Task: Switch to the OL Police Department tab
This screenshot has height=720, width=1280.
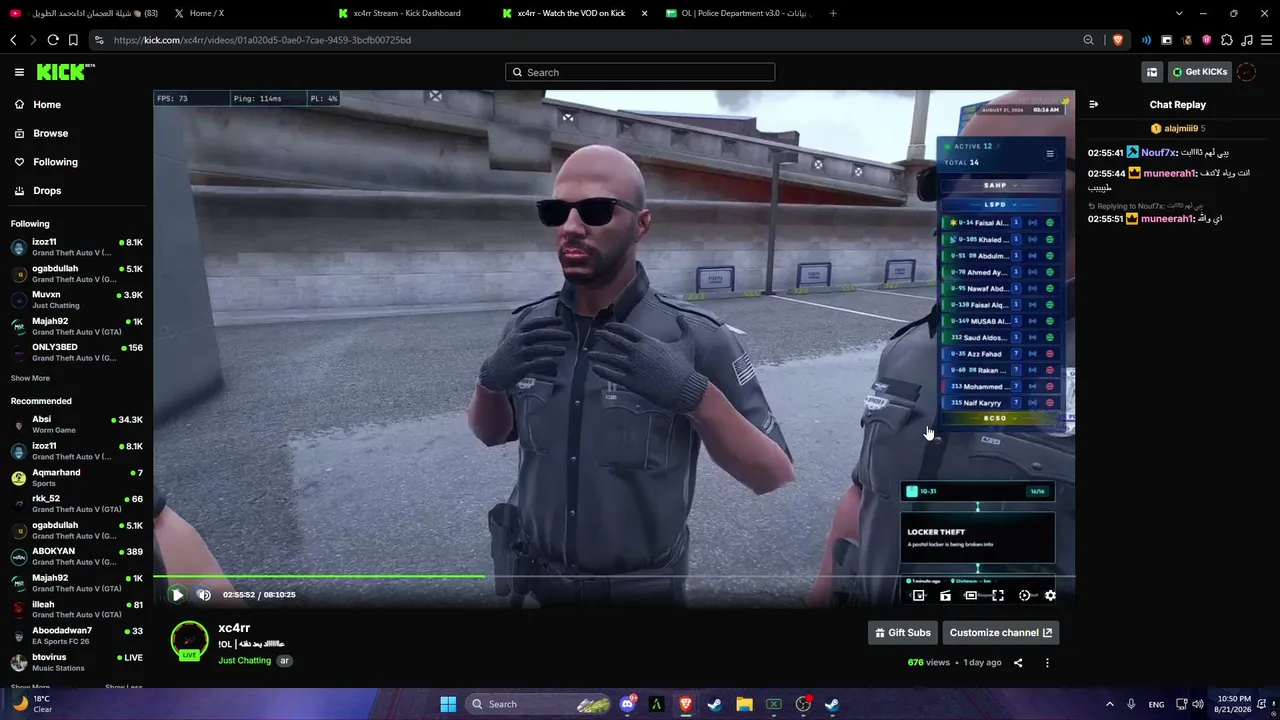Action: [x=738, y=13]
